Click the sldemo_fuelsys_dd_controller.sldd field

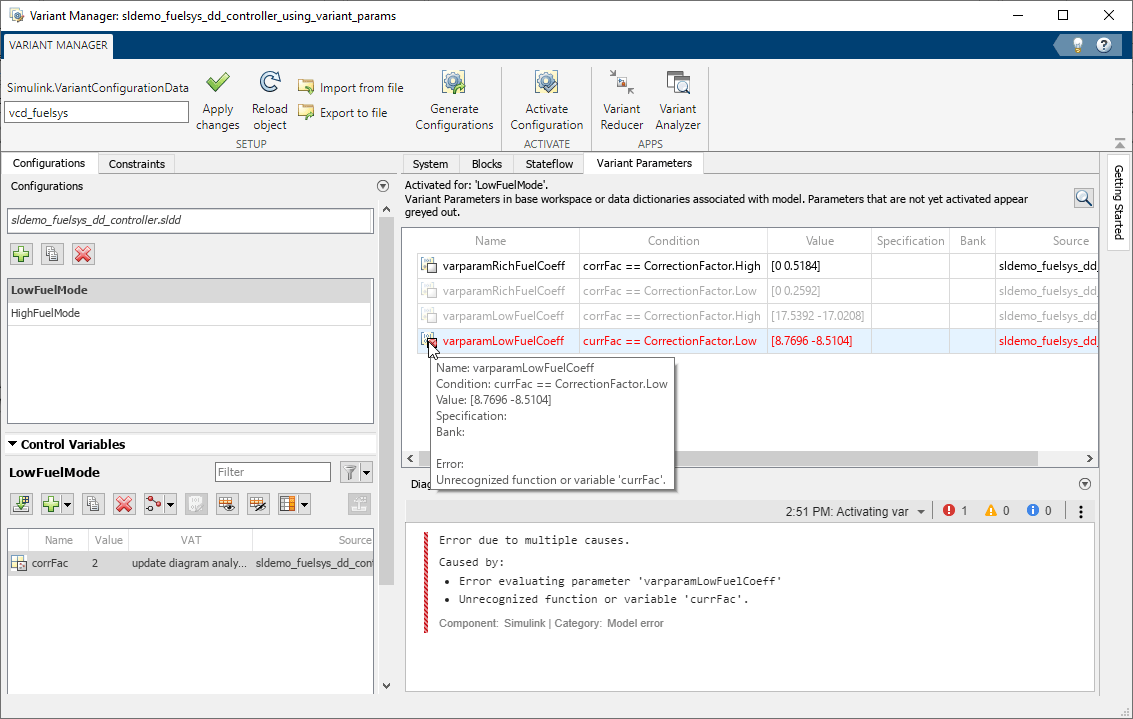pyautogui.click(x=189, y=220)
